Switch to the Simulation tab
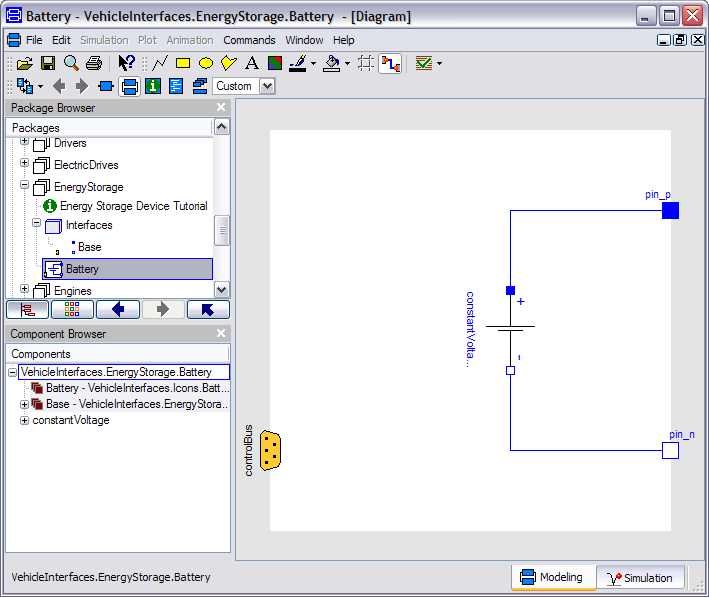709x598 pixels. click(640, 578)
